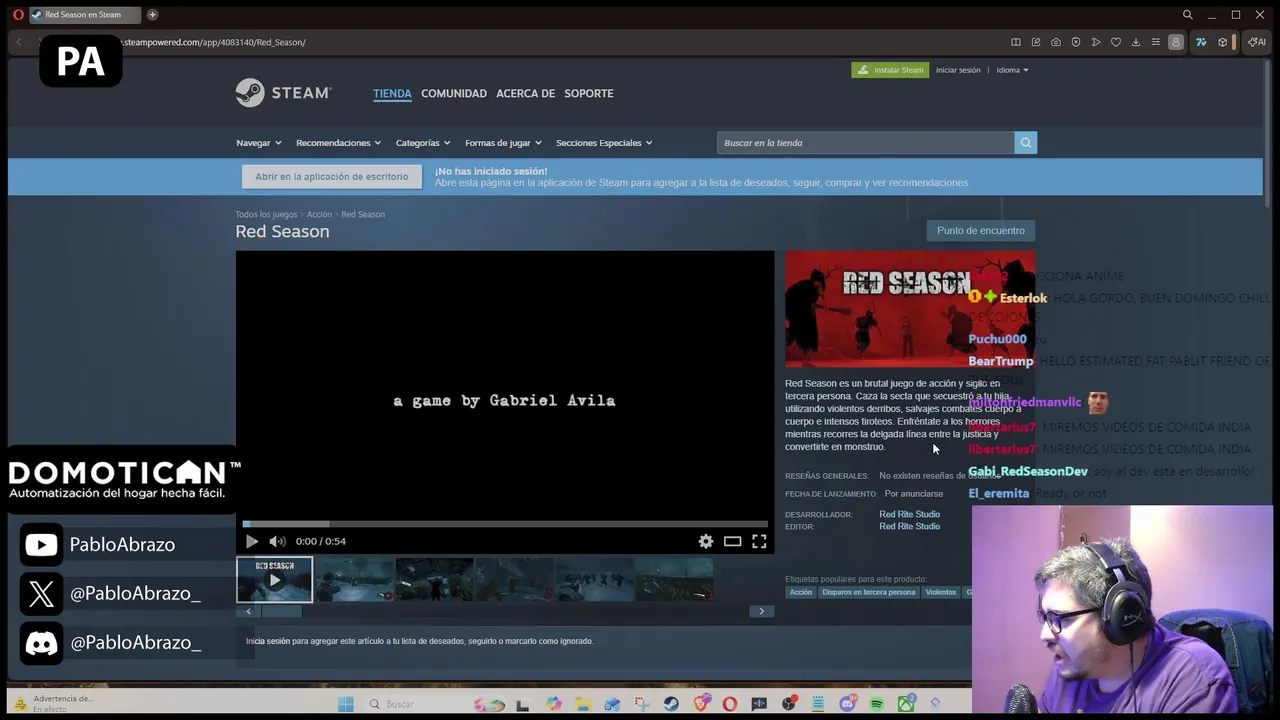Viewport: 1280px width, 720px height.
Task: Open a new tab with plus button
Action: point(152,15)
